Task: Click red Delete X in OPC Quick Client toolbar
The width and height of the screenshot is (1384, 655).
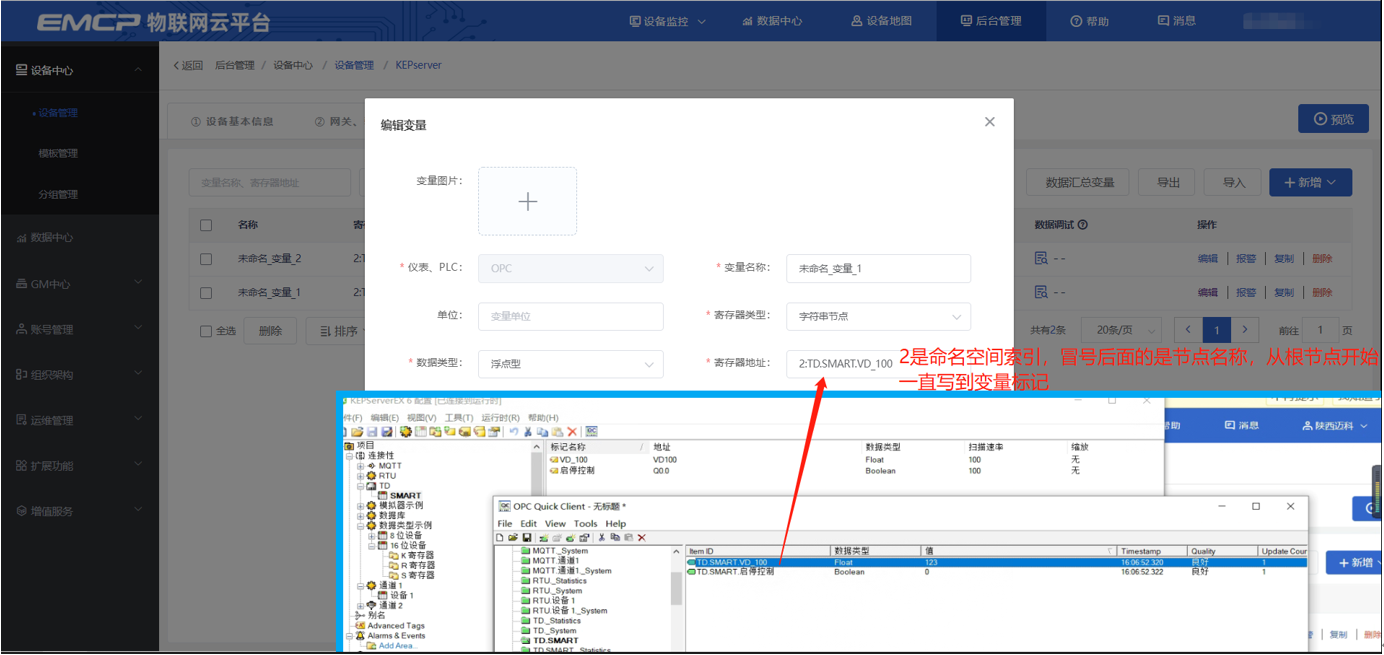Action: click(642, 538)
